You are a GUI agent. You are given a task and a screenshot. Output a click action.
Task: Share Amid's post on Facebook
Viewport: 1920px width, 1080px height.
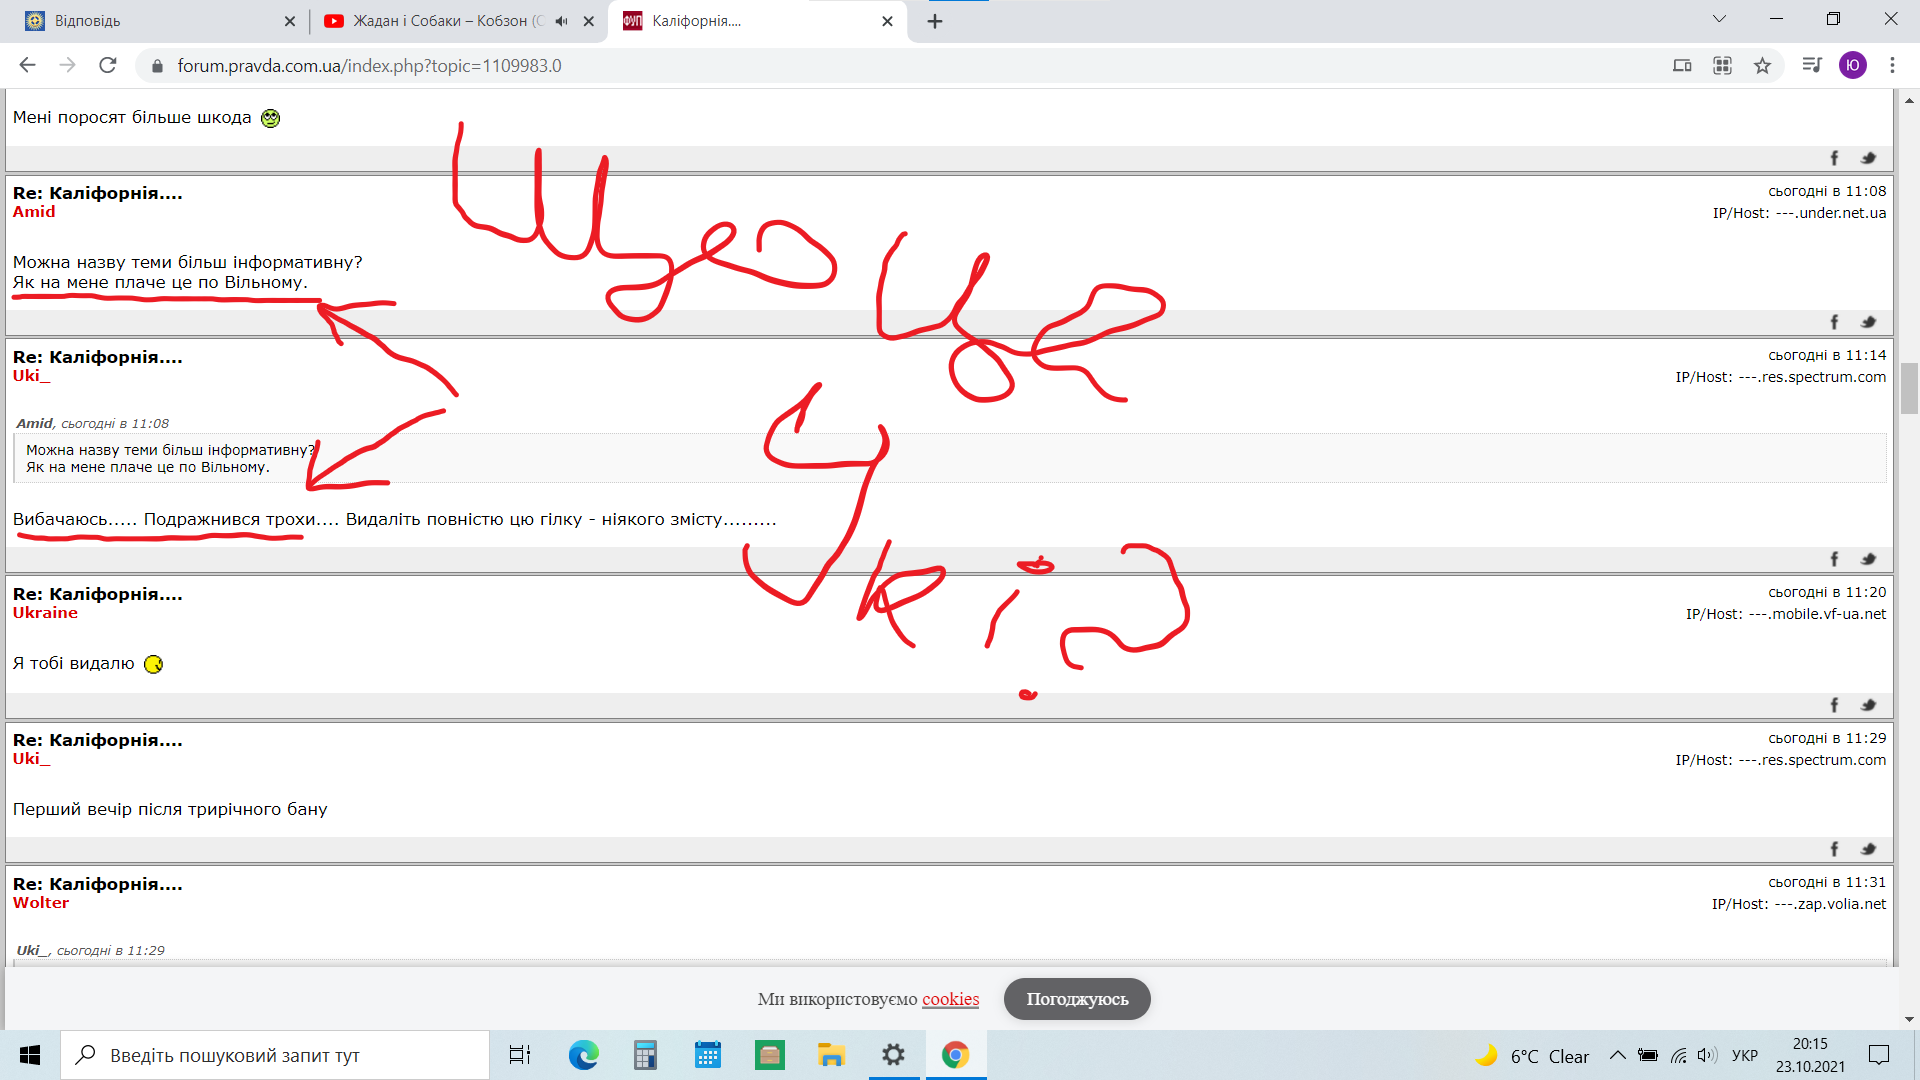point(1834,322)
